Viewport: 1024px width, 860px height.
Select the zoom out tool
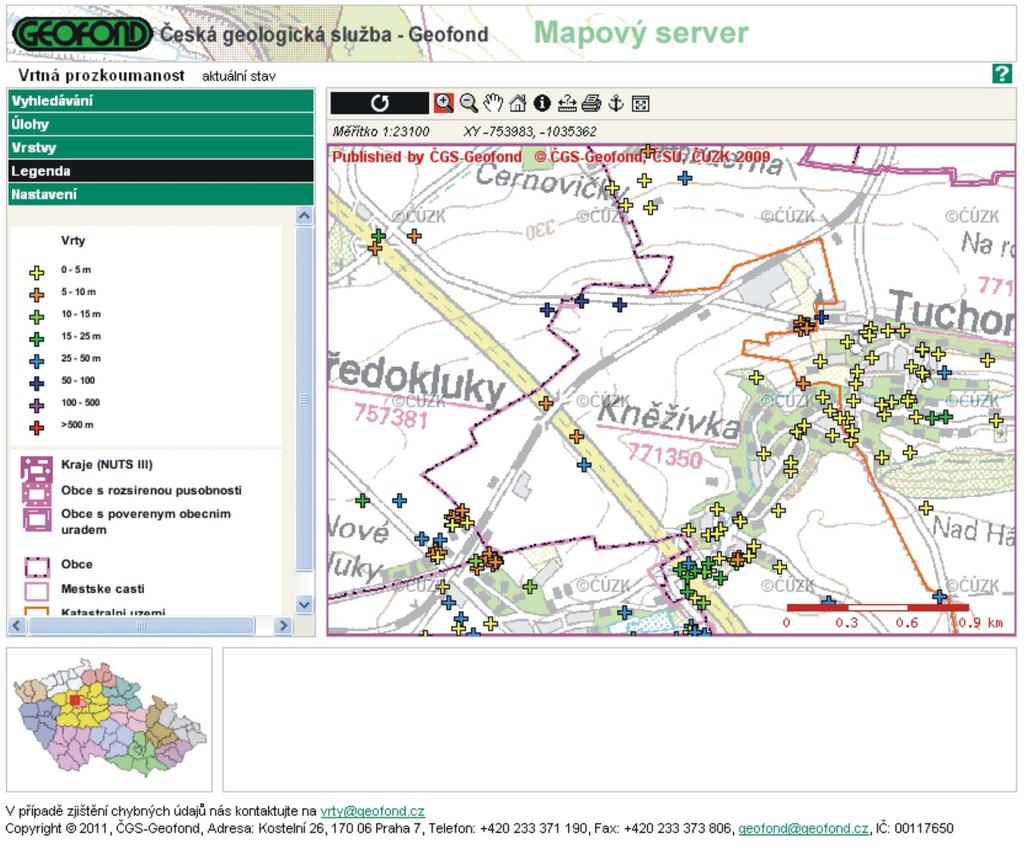468,103
